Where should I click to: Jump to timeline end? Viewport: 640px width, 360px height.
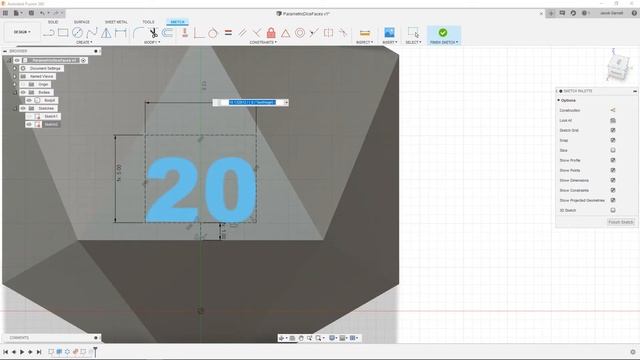pos(39,351)
